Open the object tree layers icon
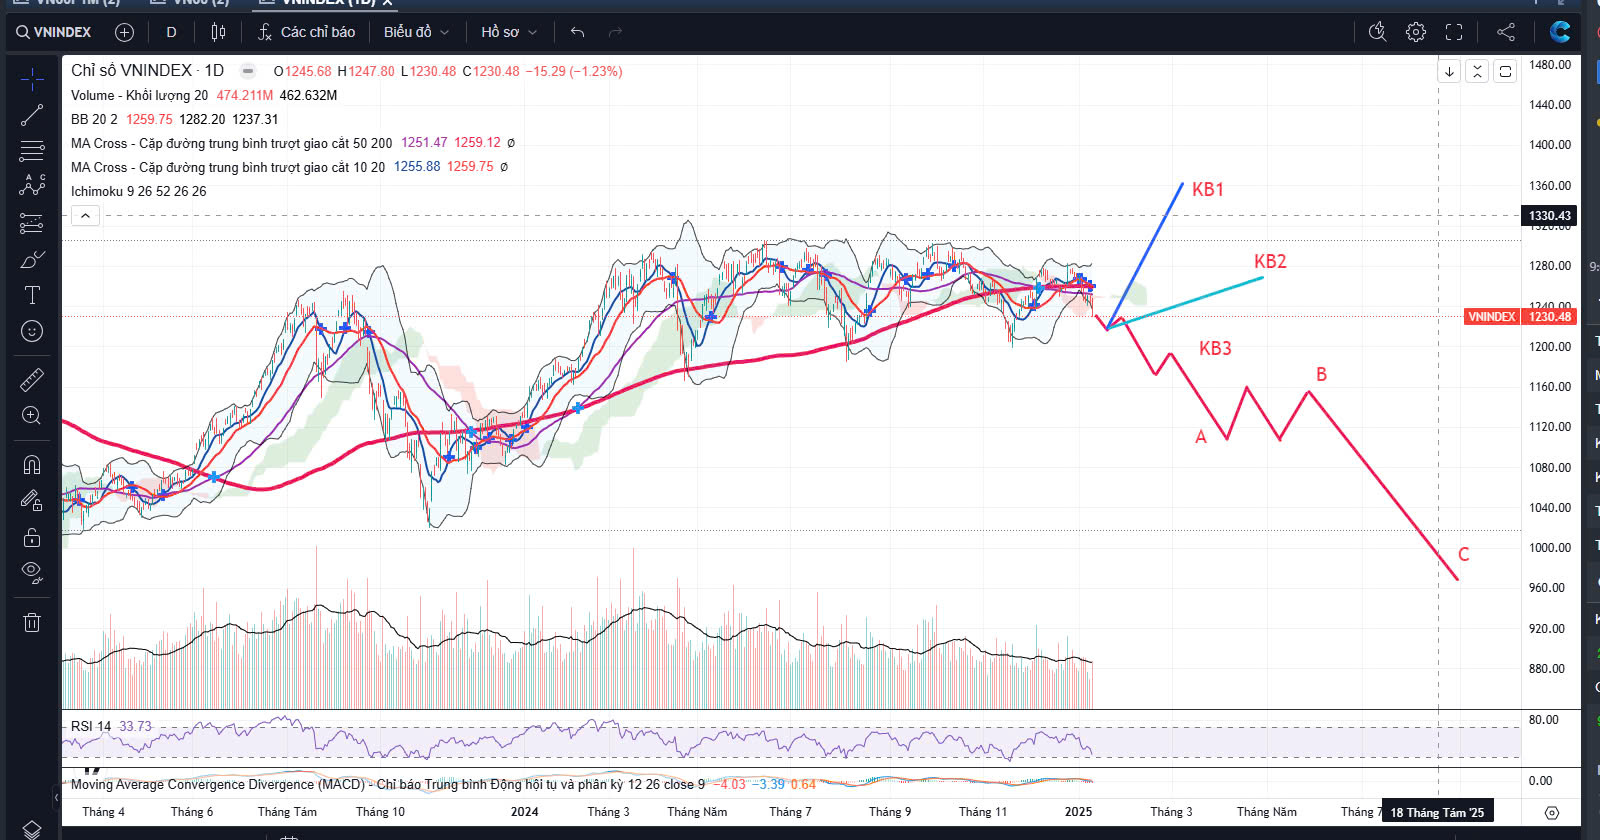 pos(32,830)
